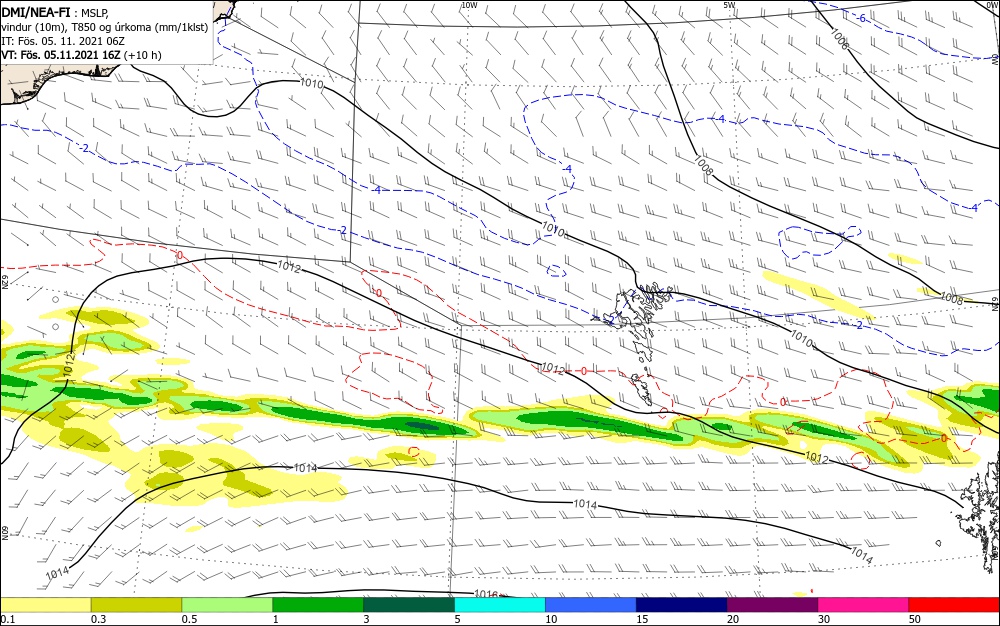Click the 'VT: Fös. 05.11.2021 16Z (+10 h)' line
This screenshot has height=626, width=1000.
click(x=81, y=55)
